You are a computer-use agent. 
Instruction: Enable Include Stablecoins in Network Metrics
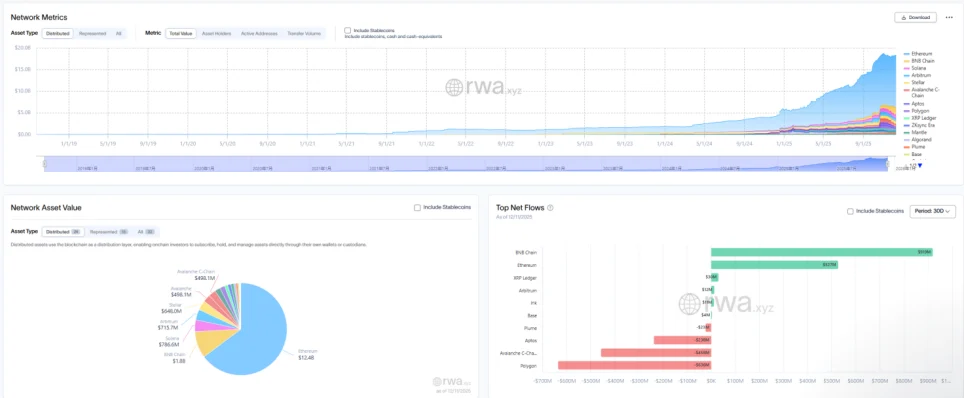pos(348,30)
